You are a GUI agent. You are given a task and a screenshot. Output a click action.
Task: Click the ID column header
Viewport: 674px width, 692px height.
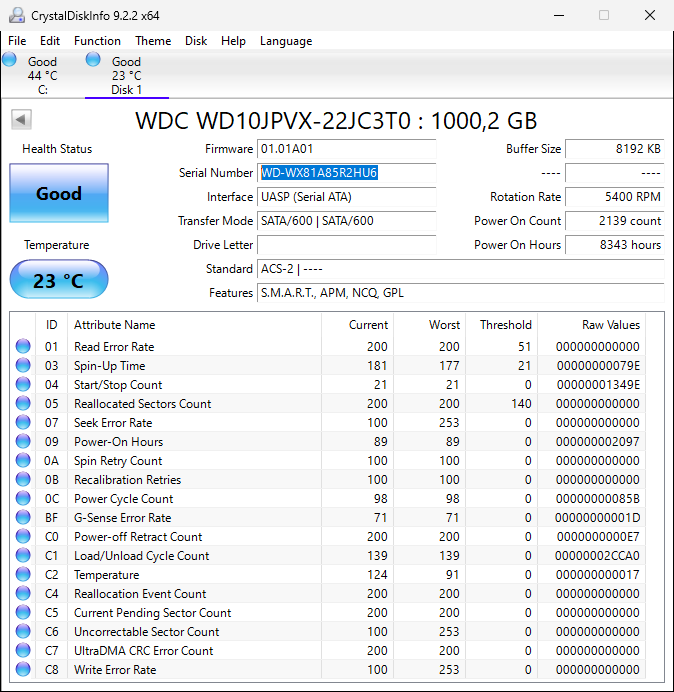[x=52, y=325]
